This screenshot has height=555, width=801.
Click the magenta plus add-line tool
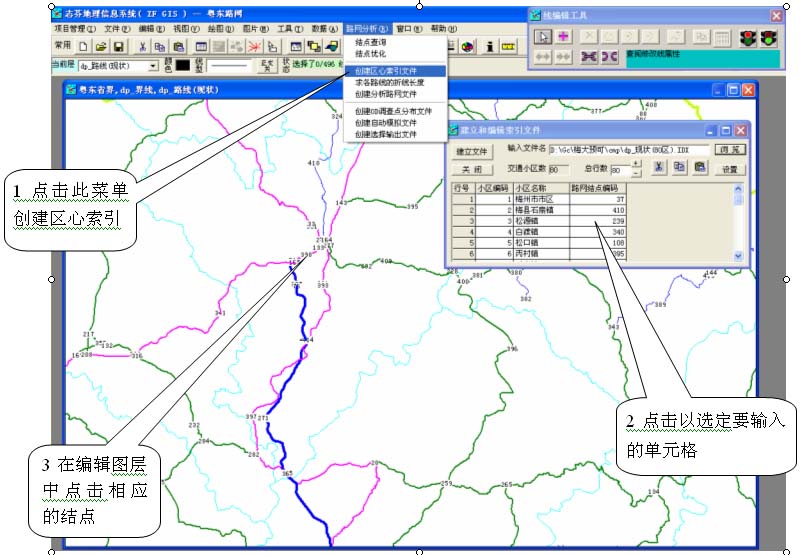(x=564, y=37)
